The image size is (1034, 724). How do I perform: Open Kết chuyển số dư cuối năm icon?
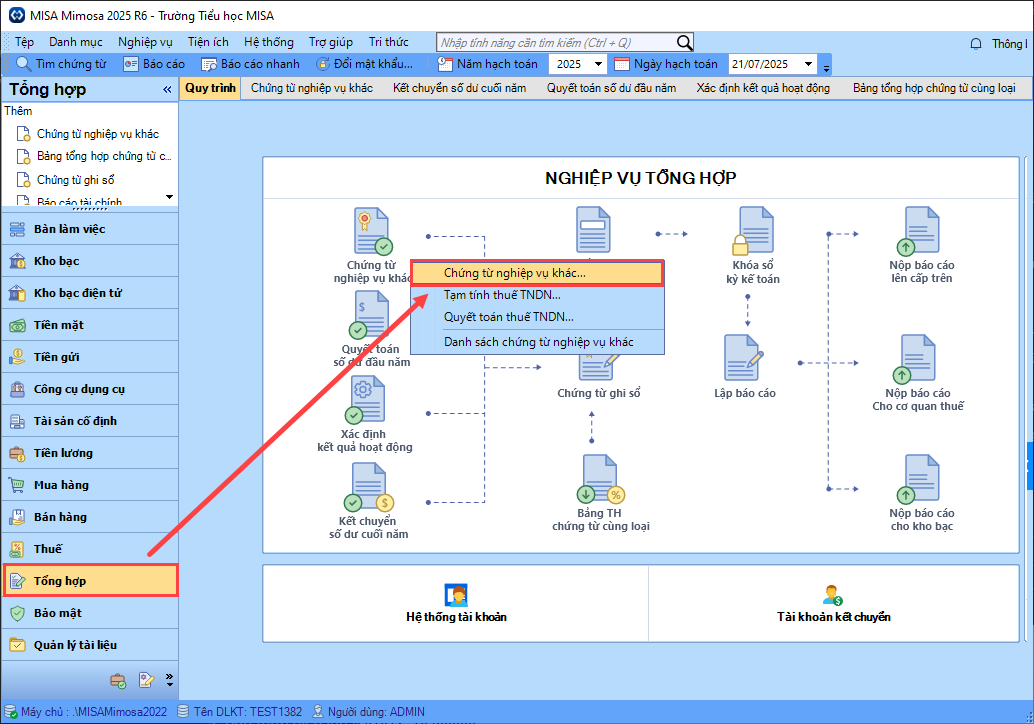[369, 487]
